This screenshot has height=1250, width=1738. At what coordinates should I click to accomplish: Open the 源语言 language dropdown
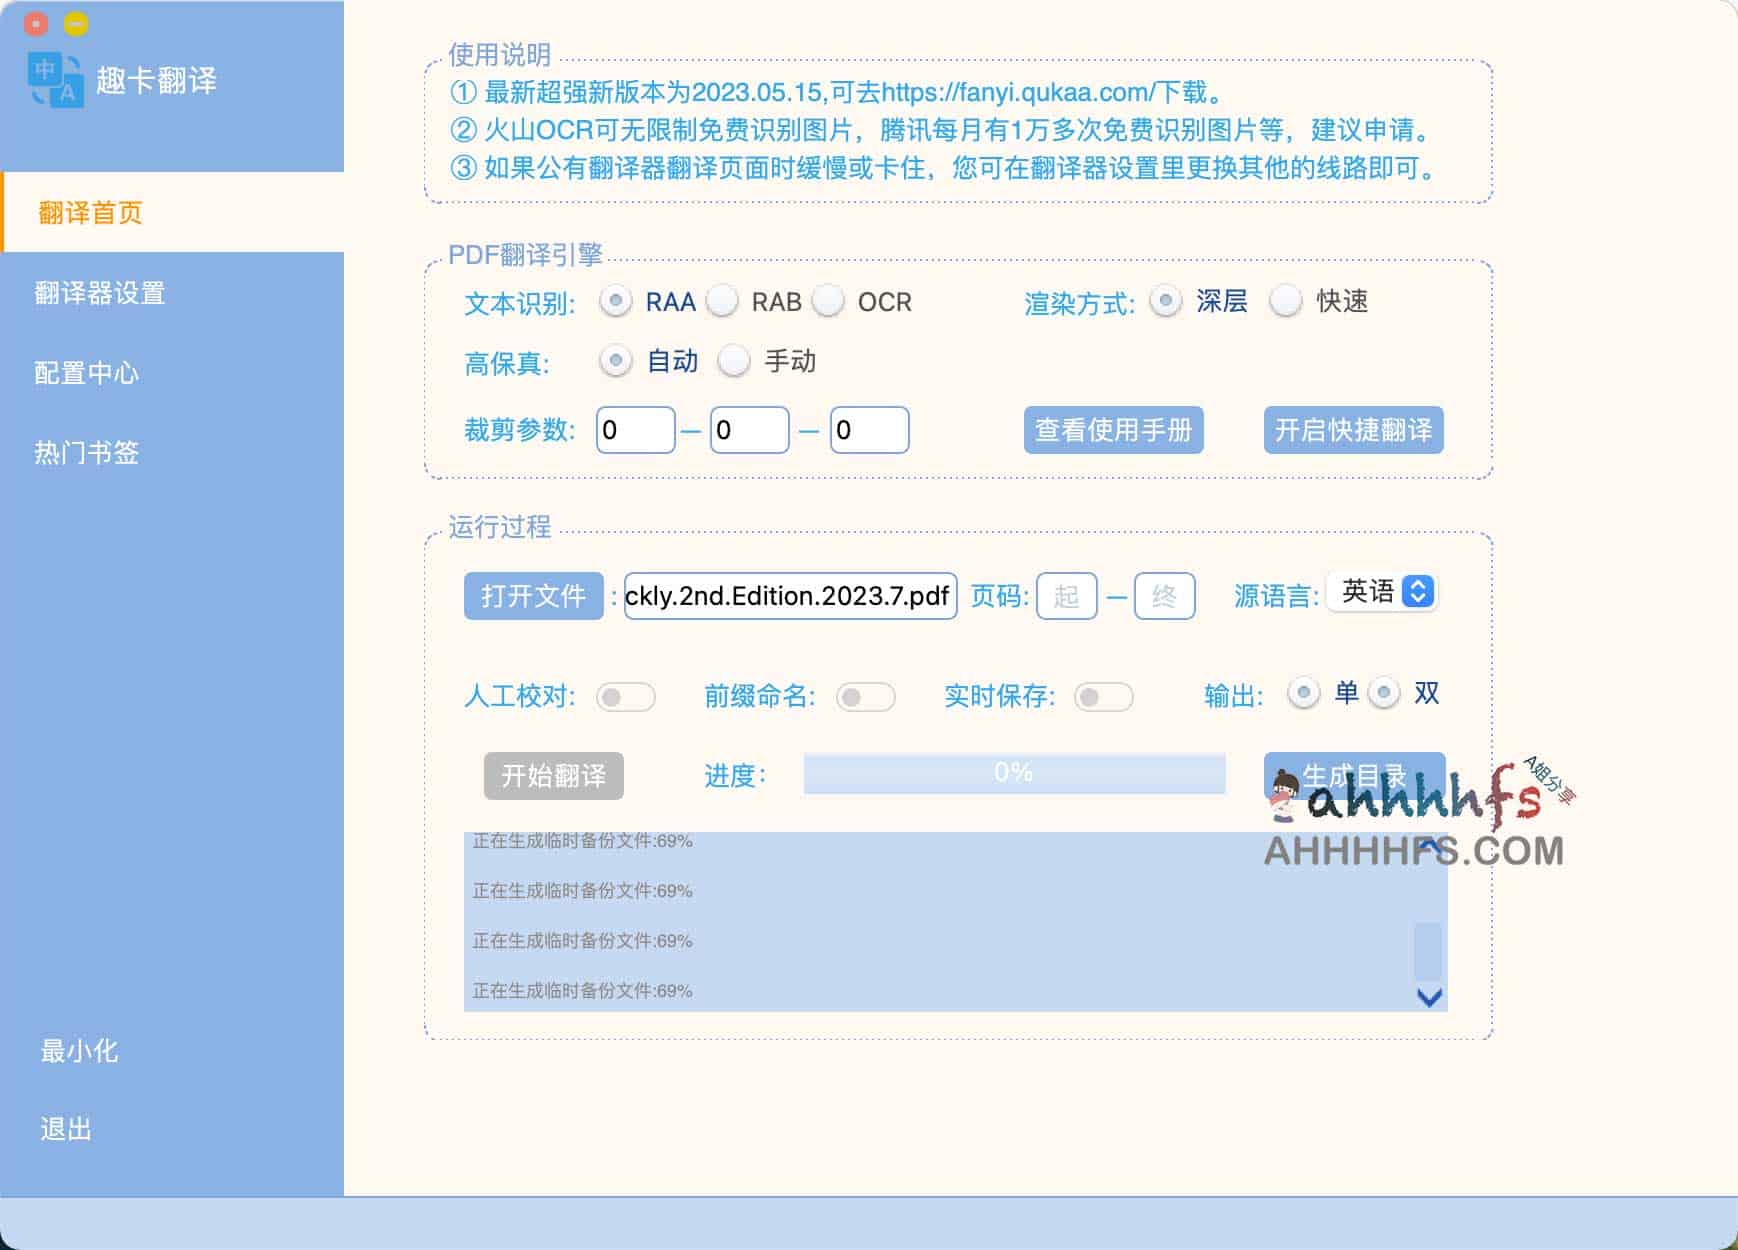pyautogui.click(x=1383, y=592)
